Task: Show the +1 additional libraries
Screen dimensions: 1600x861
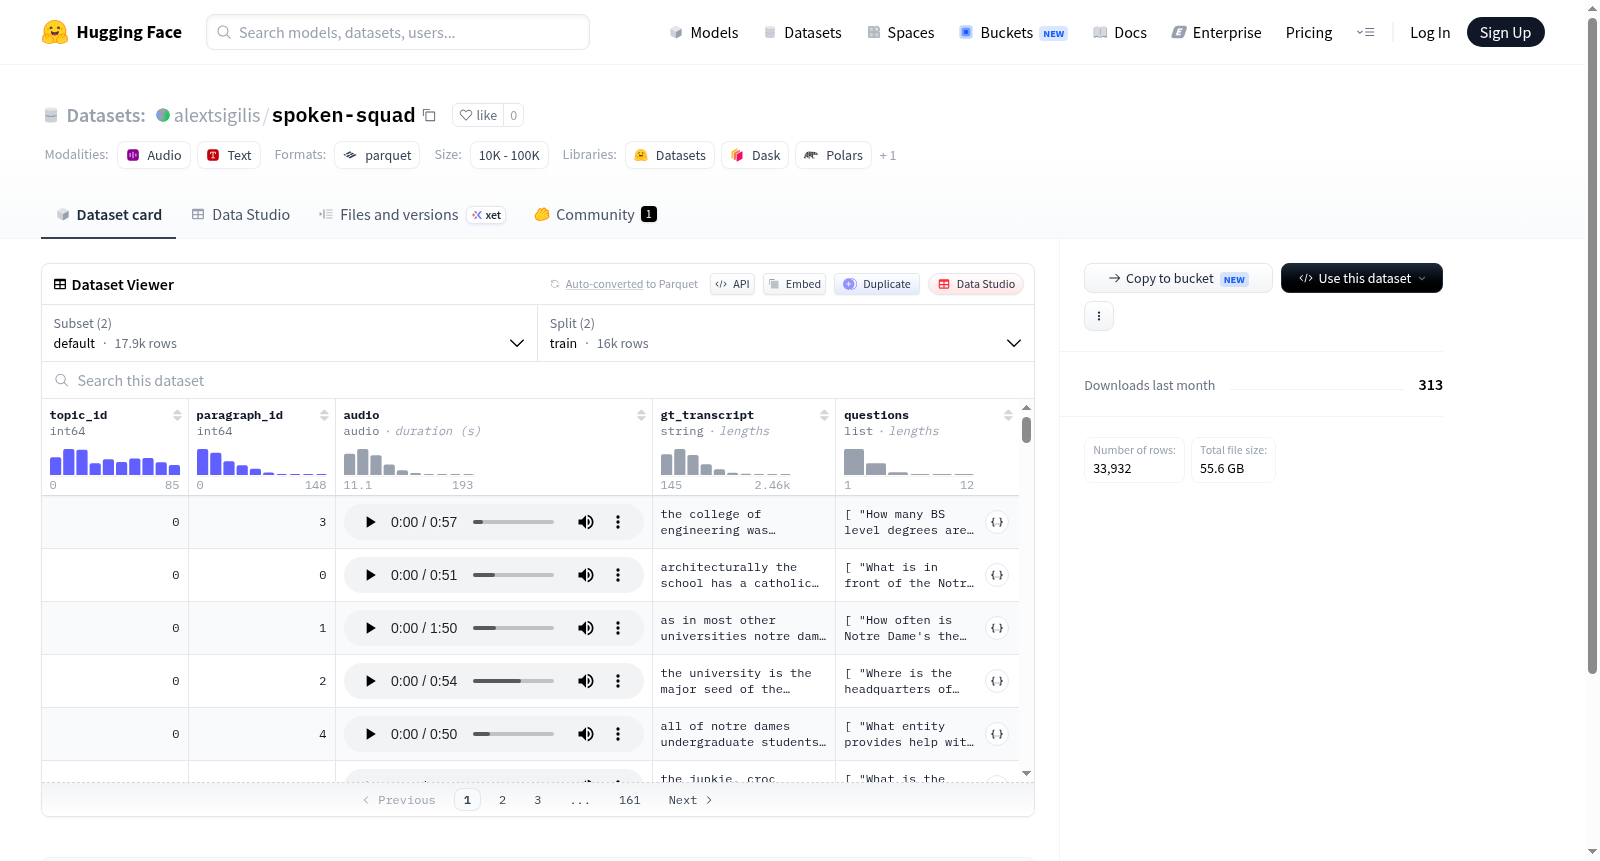Action: (x=888, y=156)
